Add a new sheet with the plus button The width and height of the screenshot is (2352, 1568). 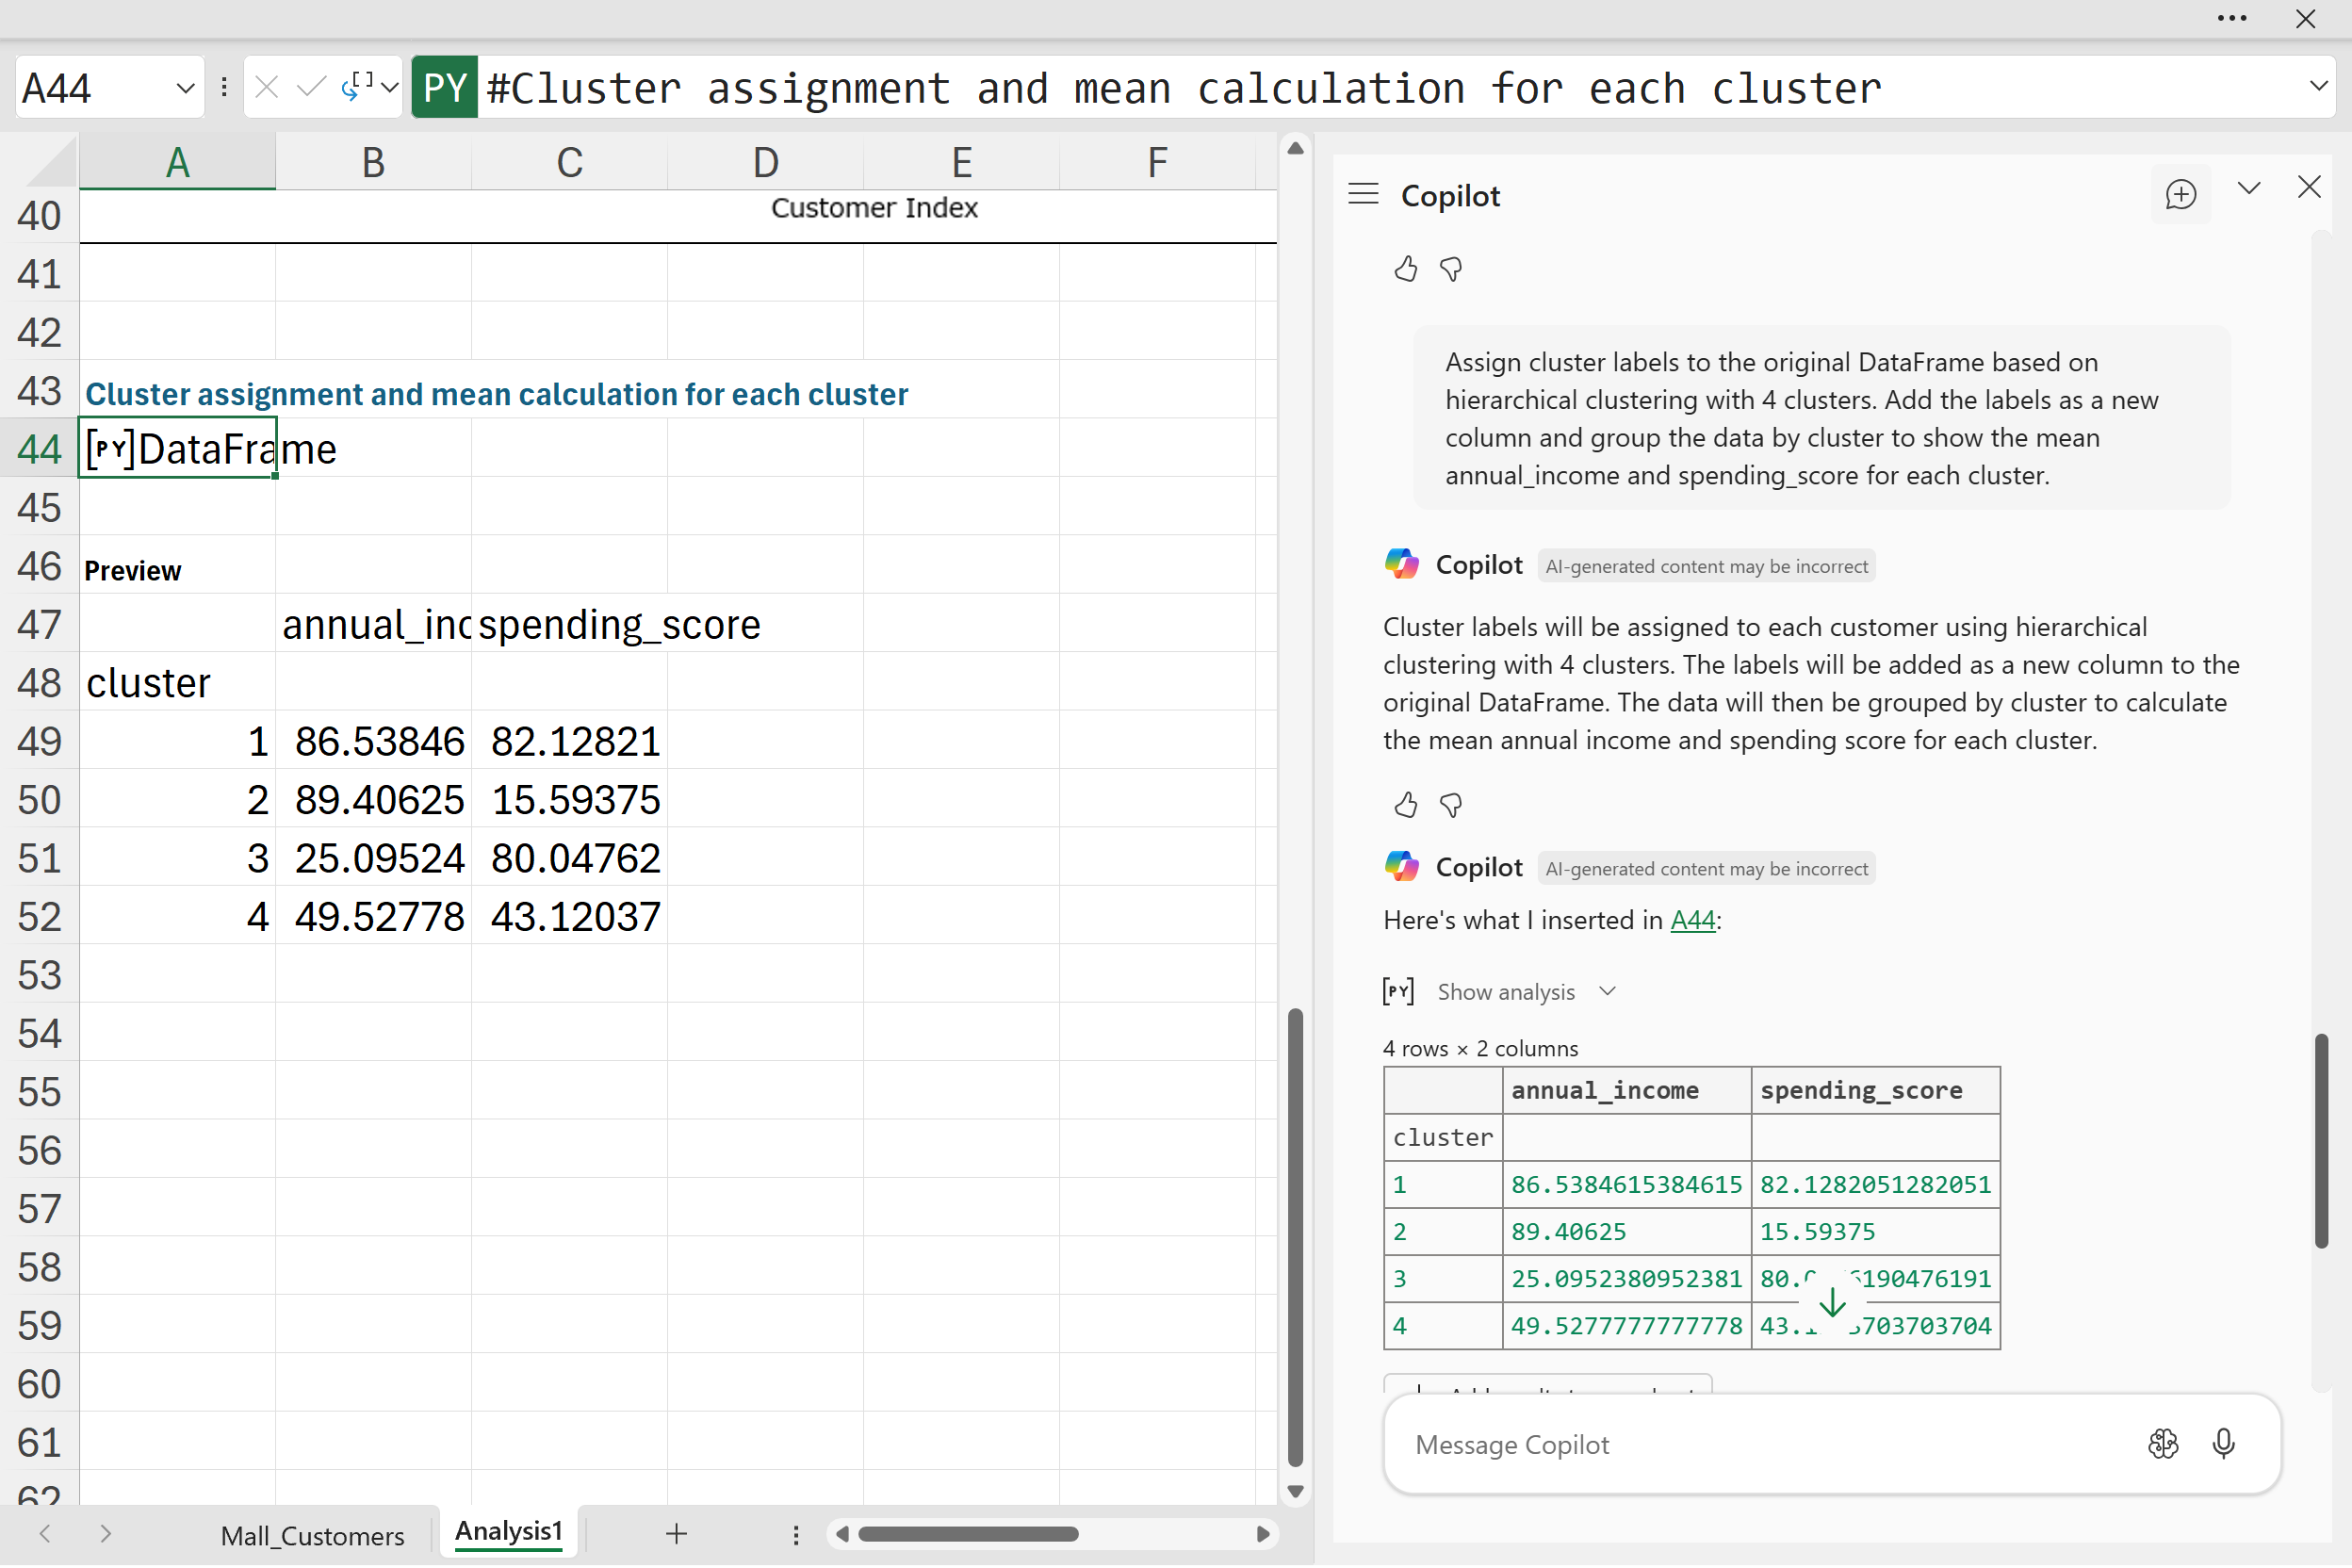click(676, 1534)
